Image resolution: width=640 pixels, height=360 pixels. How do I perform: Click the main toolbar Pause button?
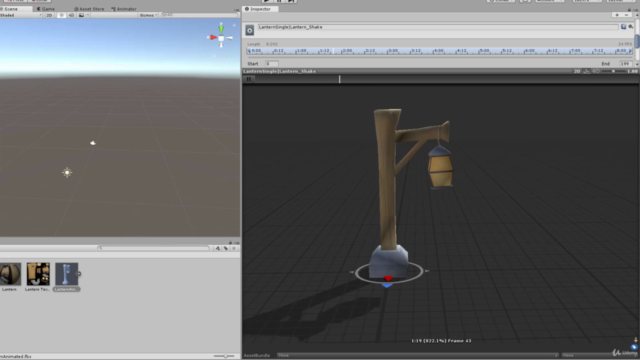(x=279, y=1)
